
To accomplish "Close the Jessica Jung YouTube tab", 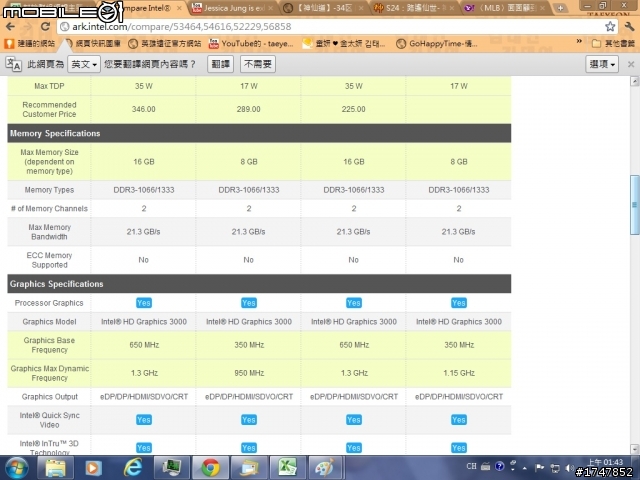I will pos(271,8).
